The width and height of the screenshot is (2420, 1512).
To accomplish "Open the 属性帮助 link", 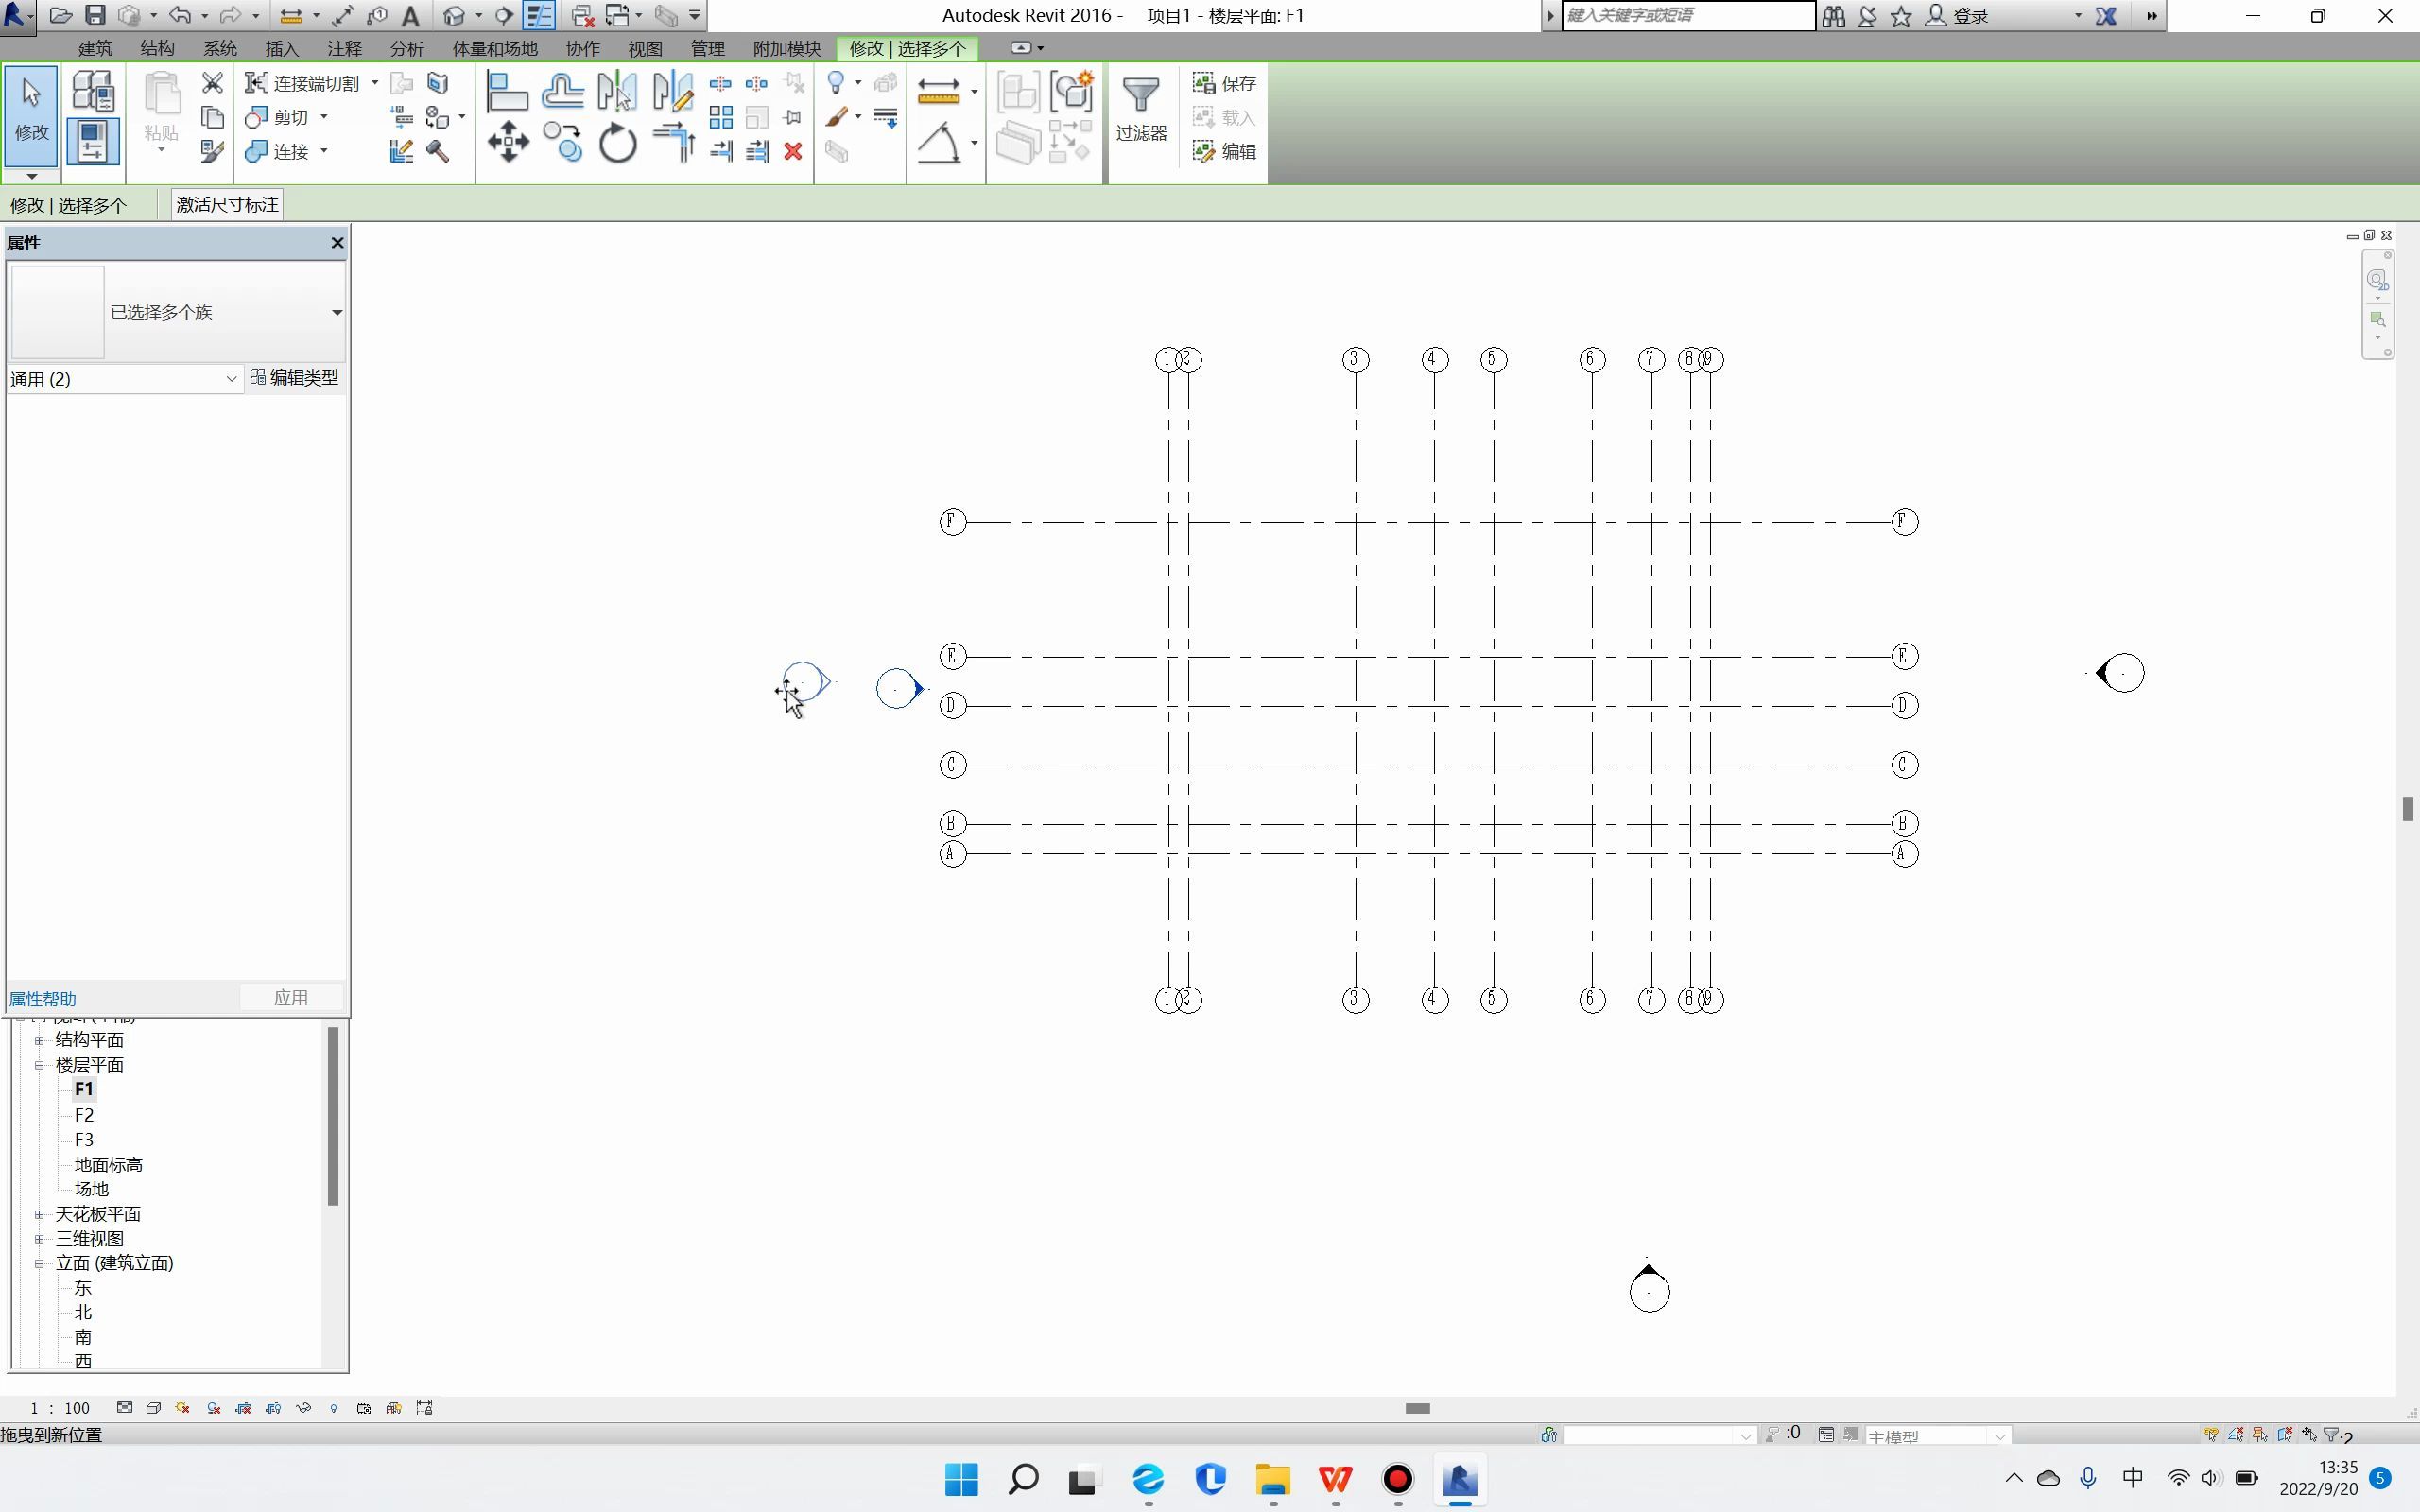I will pos(42,999).
